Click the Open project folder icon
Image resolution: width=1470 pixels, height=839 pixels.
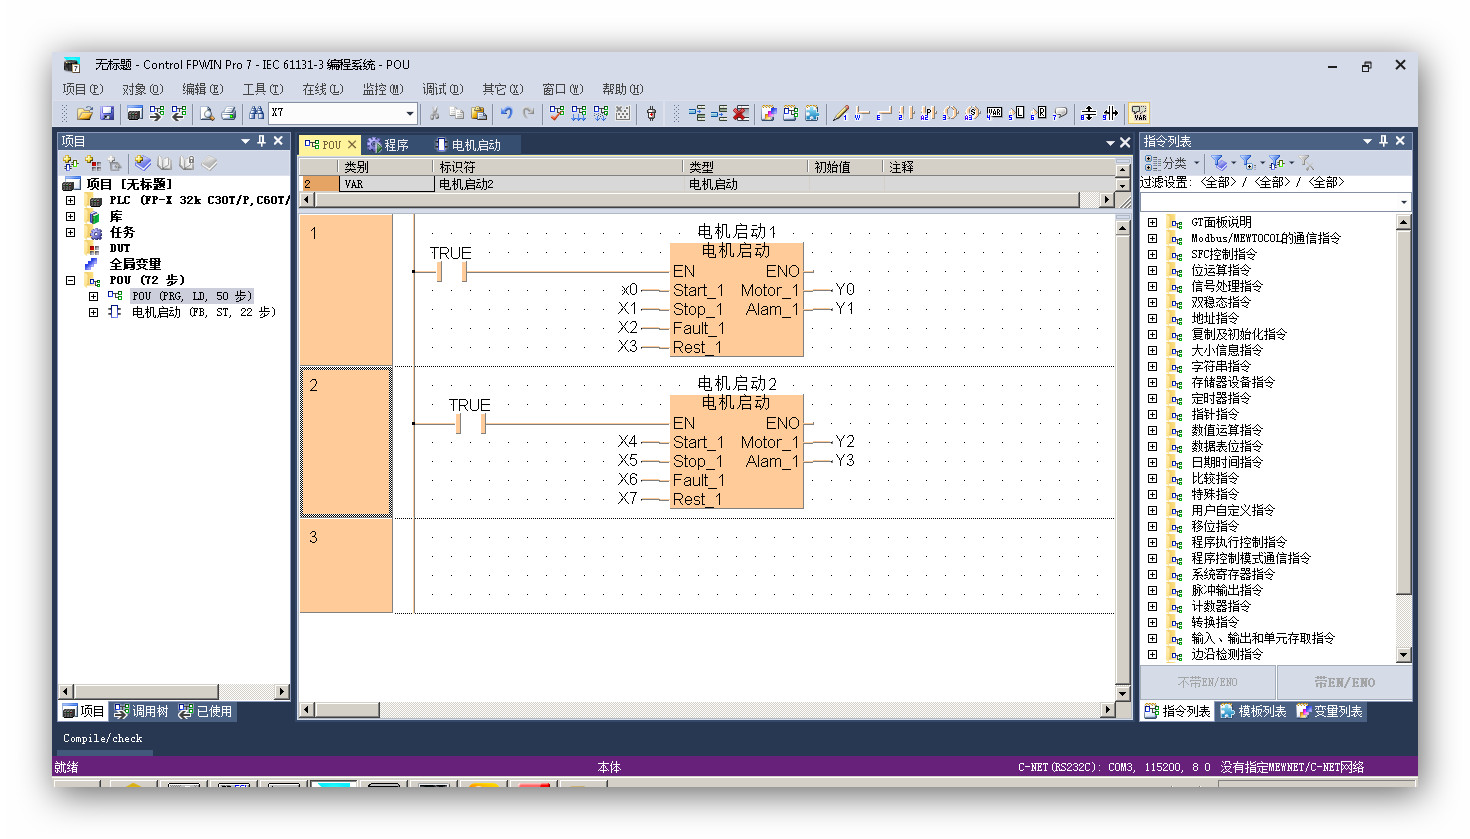coord(85,114)
